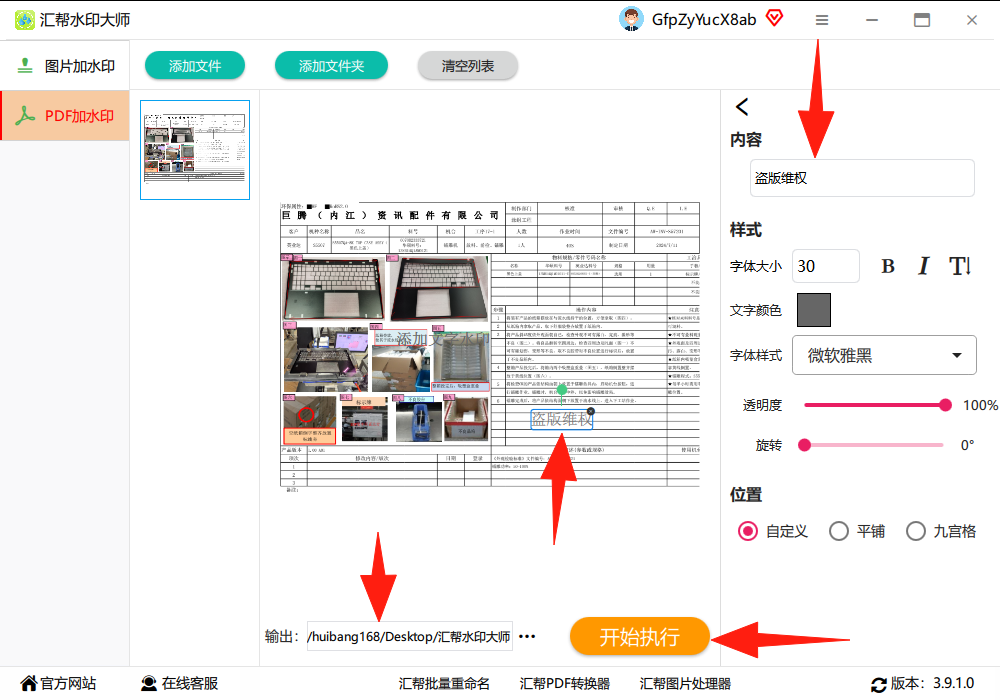The image size is (1000, 700).
Task: Select the 平铺 tiling option
Action: (857, 531)
